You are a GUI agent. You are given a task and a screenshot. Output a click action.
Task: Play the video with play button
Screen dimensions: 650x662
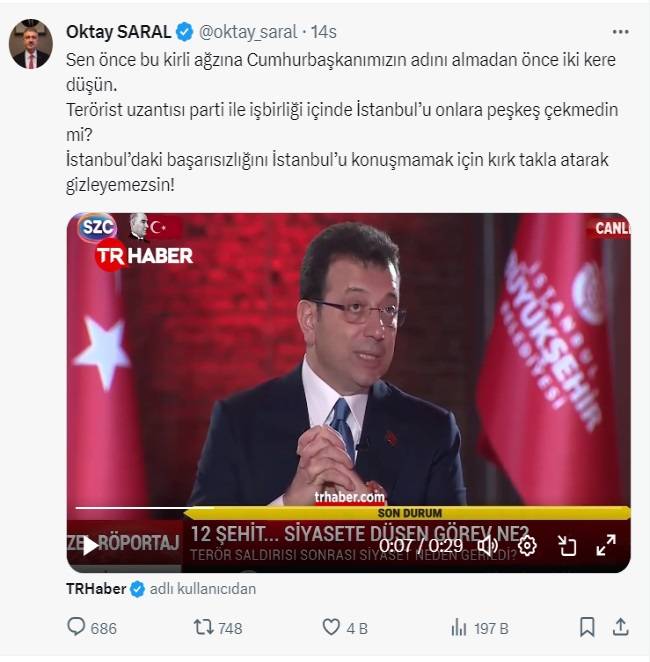click(x=89, y=546)
